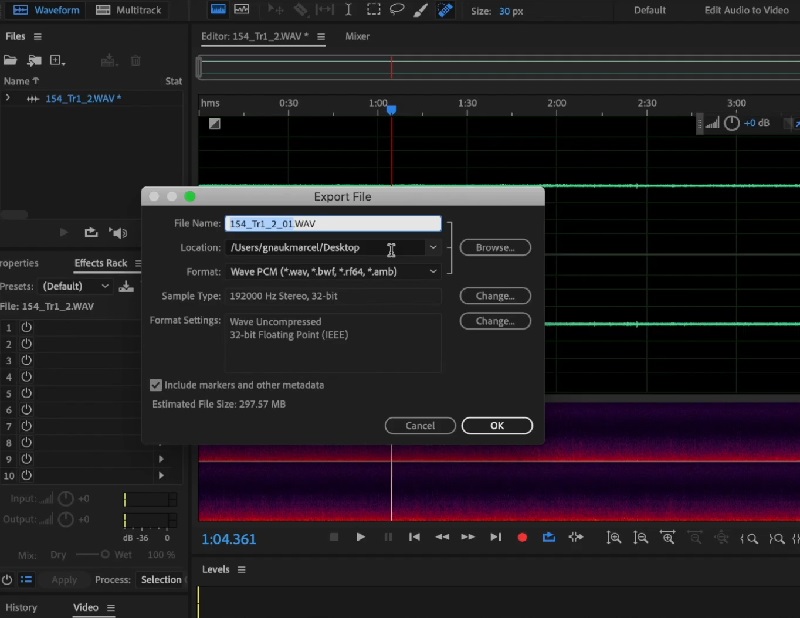Click the Skip Selection icon
This screenshot has width=800, height=618.
[576, 537]
